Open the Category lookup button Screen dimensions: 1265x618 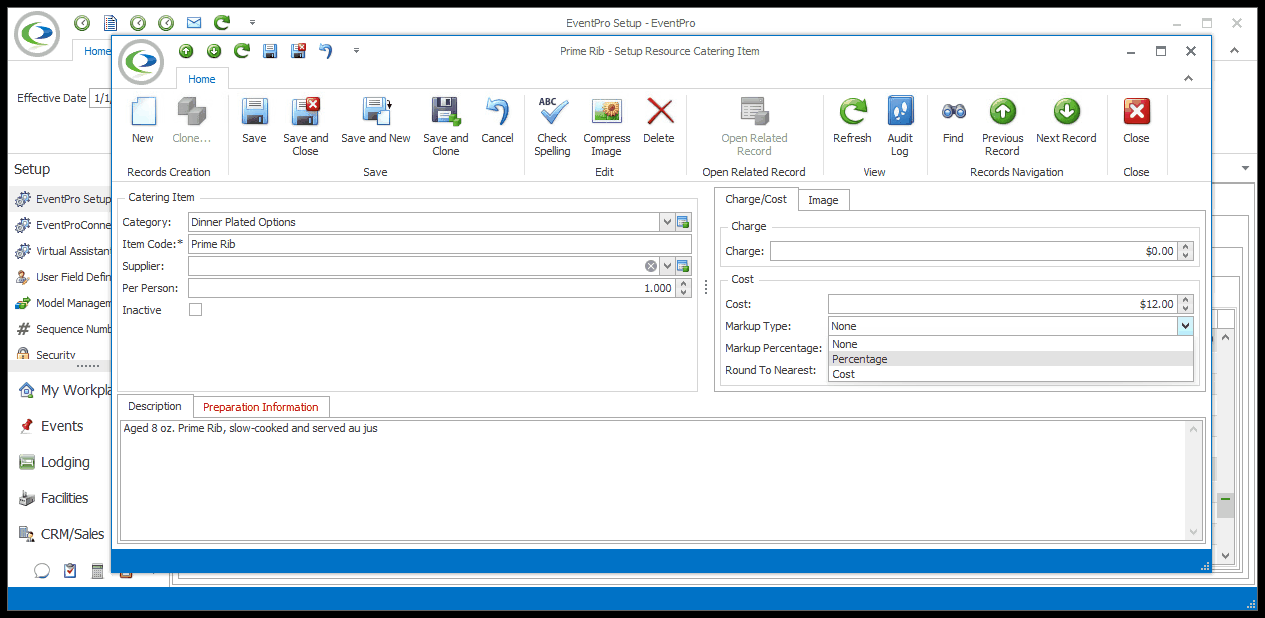click(x=683, y=222)
